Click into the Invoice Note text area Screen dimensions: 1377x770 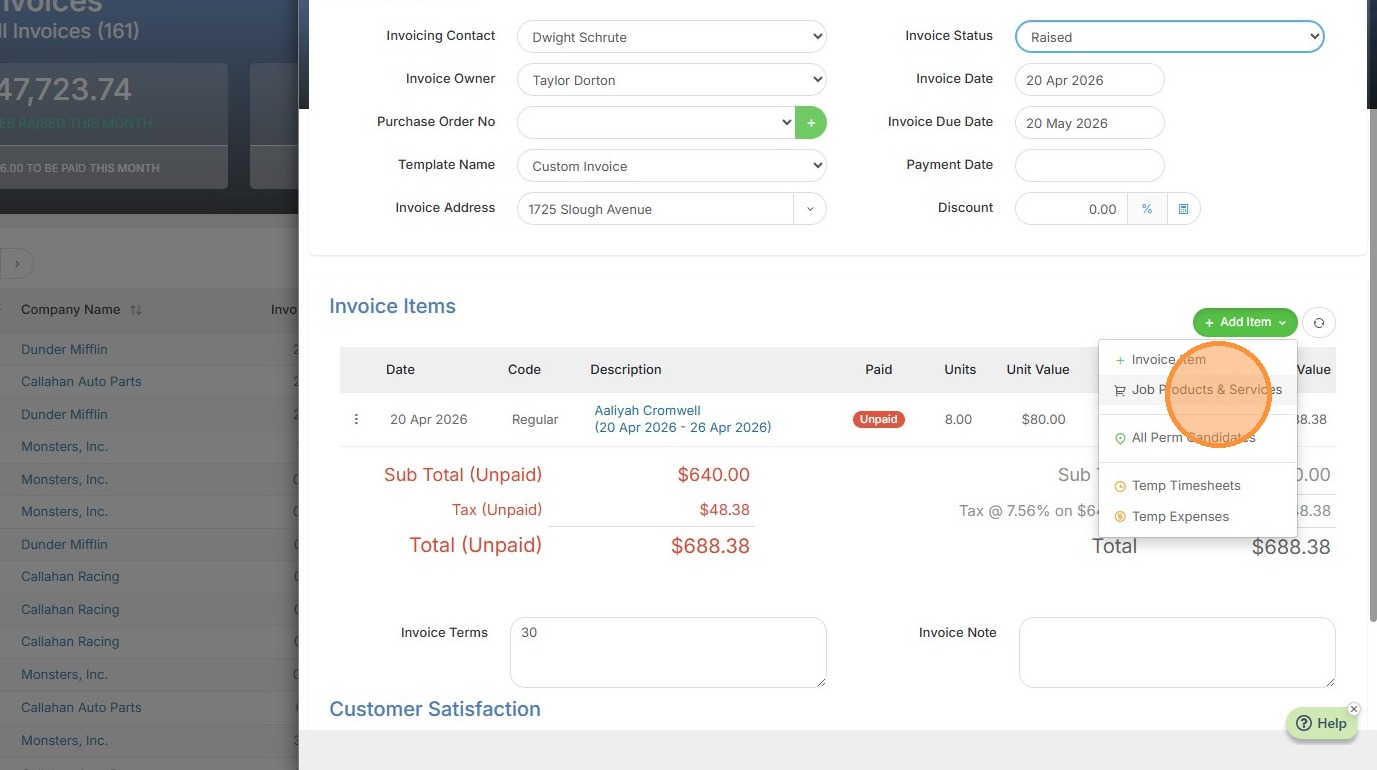coord(1176,652)
